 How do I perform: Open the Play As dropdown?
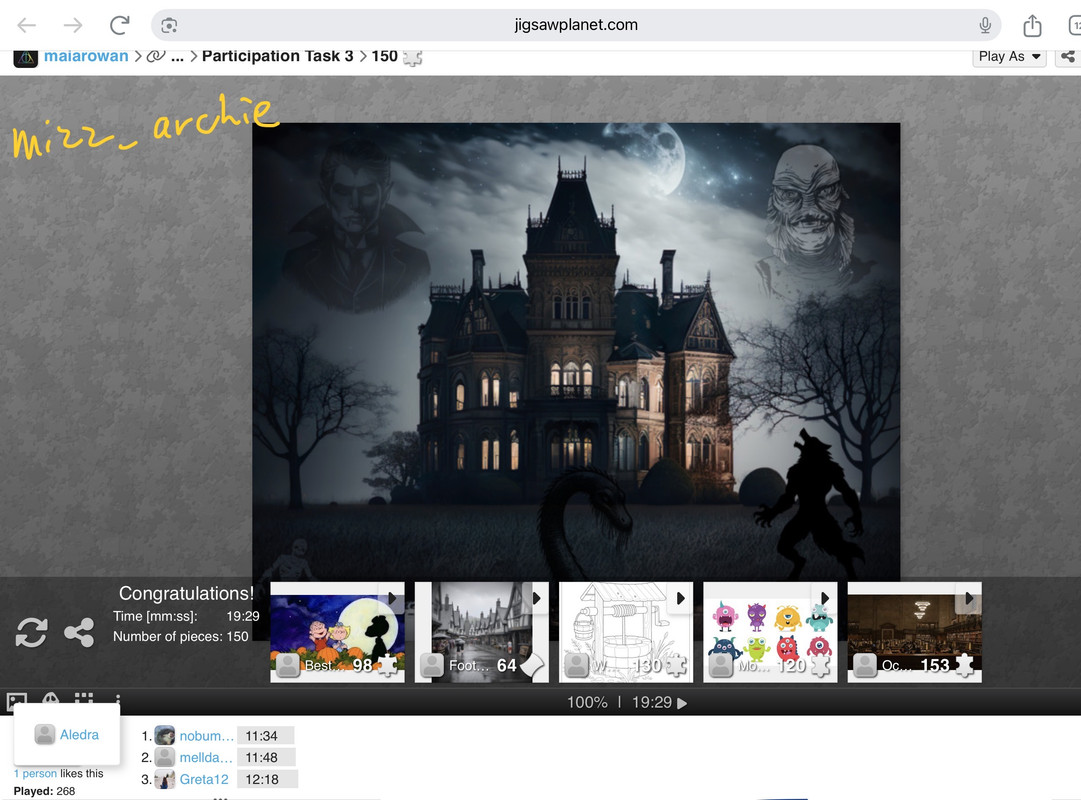click(x=1009, y=57)
